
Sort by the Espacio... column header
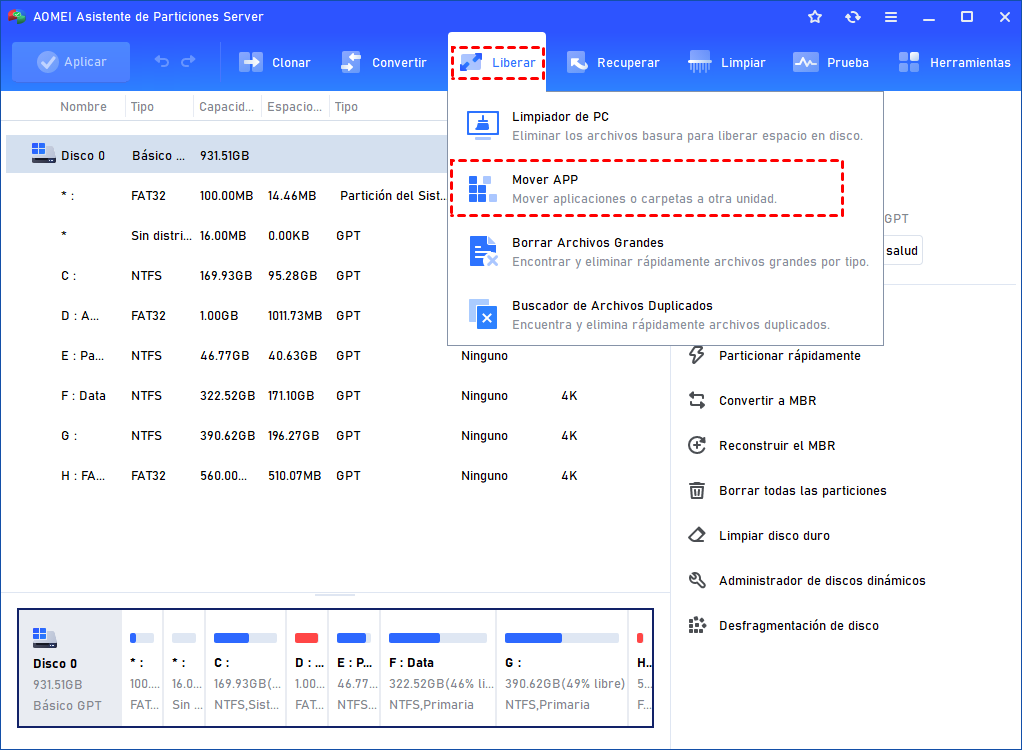pyautogui.click(x=295, y=107)
